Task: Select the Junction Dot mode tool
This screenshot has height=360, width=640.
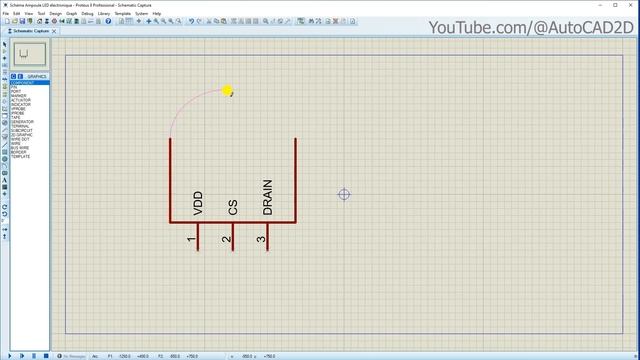Action: tap(4, 58)
